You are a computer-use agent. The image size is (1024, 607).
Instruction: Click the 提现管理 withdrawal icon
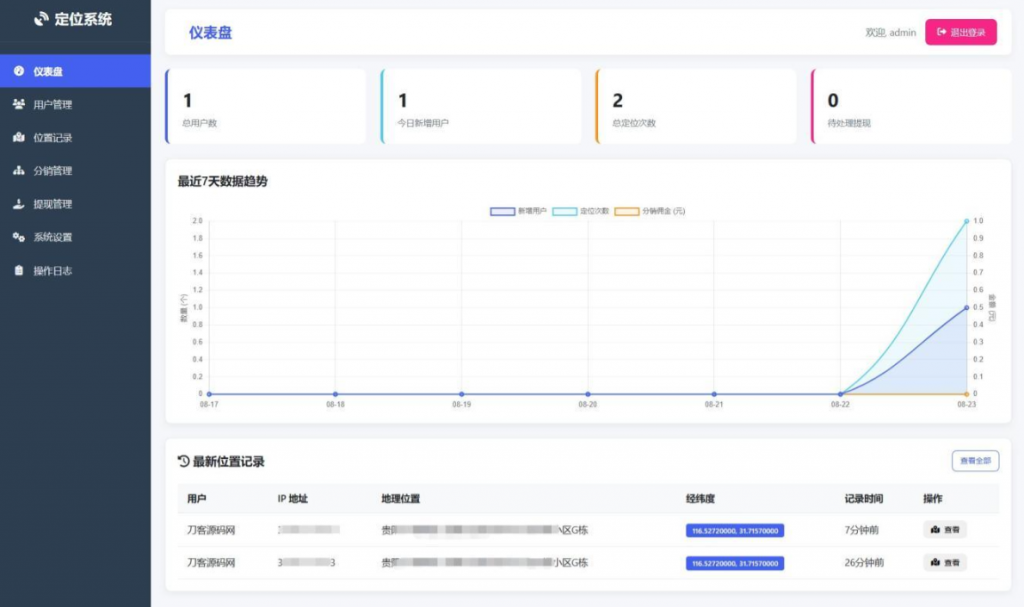coord(19,204)
